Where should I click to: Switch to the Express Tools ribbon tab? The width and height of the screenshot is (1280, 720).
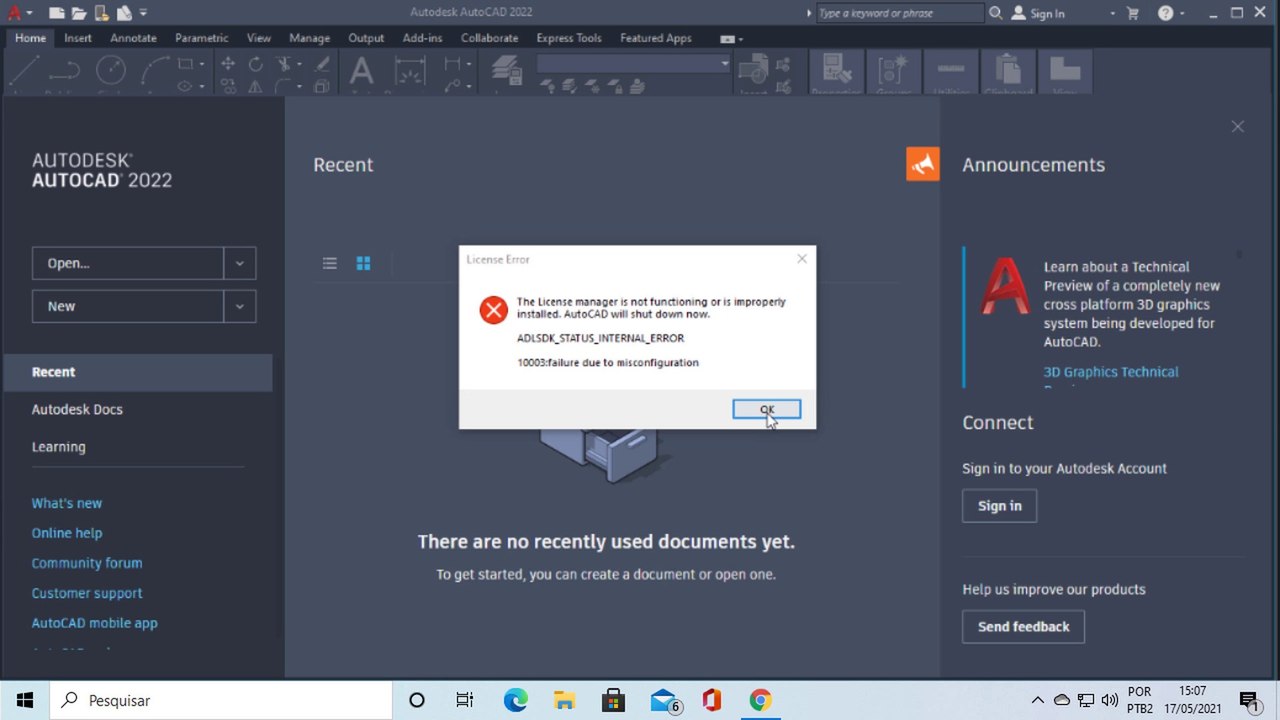coord(569,38)
